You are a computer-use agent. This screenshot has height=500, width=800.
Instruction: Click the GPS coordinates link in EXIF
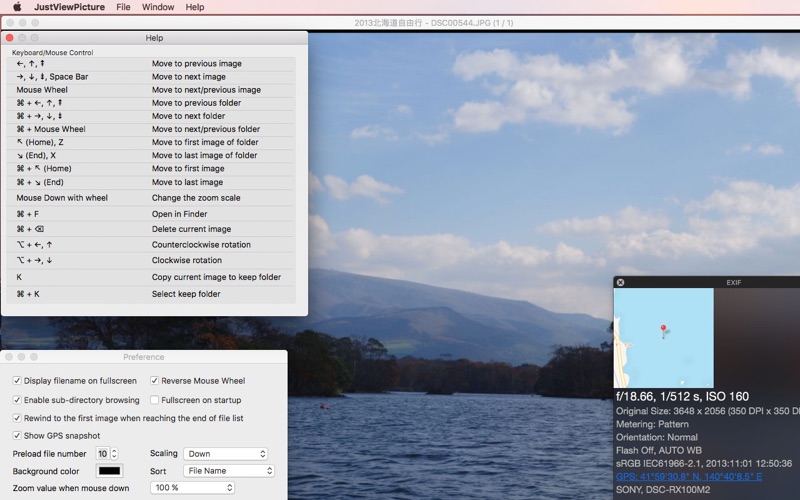pos(688,477)
